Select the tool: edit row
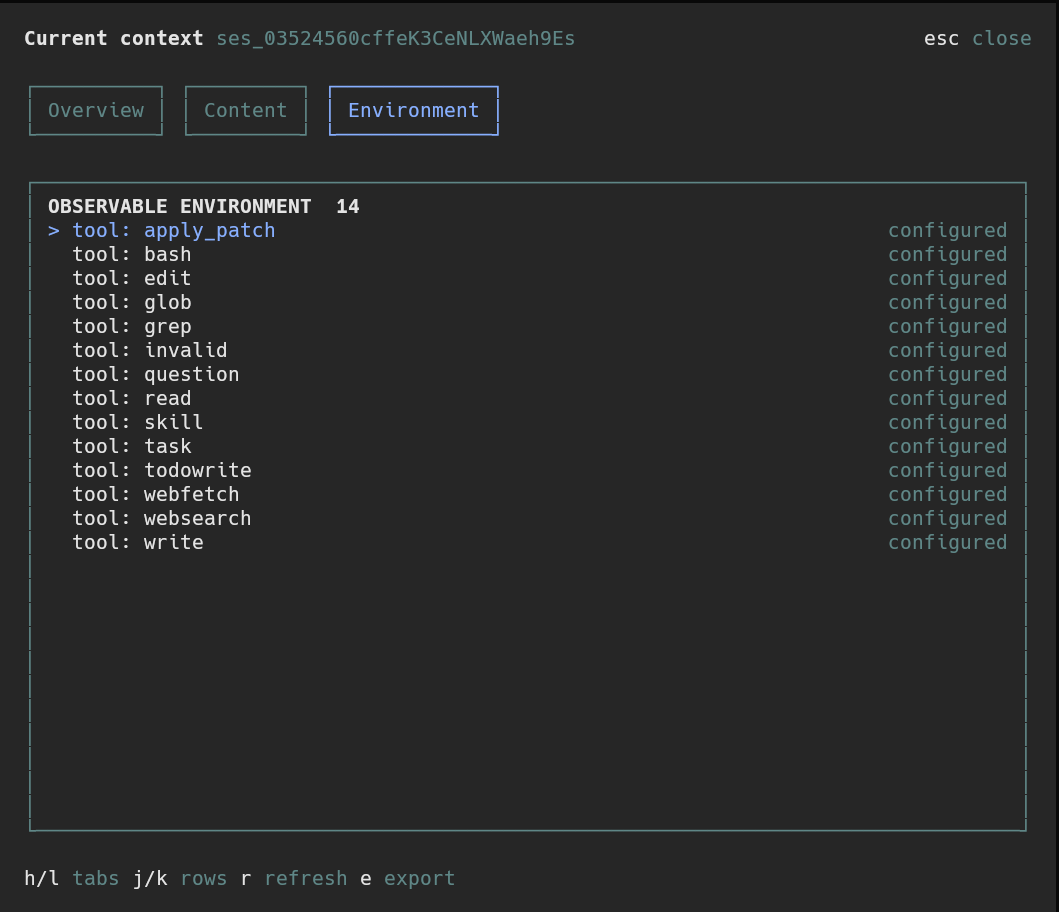The width and height of the screenshot is (1059, 912). click(527, 278)
